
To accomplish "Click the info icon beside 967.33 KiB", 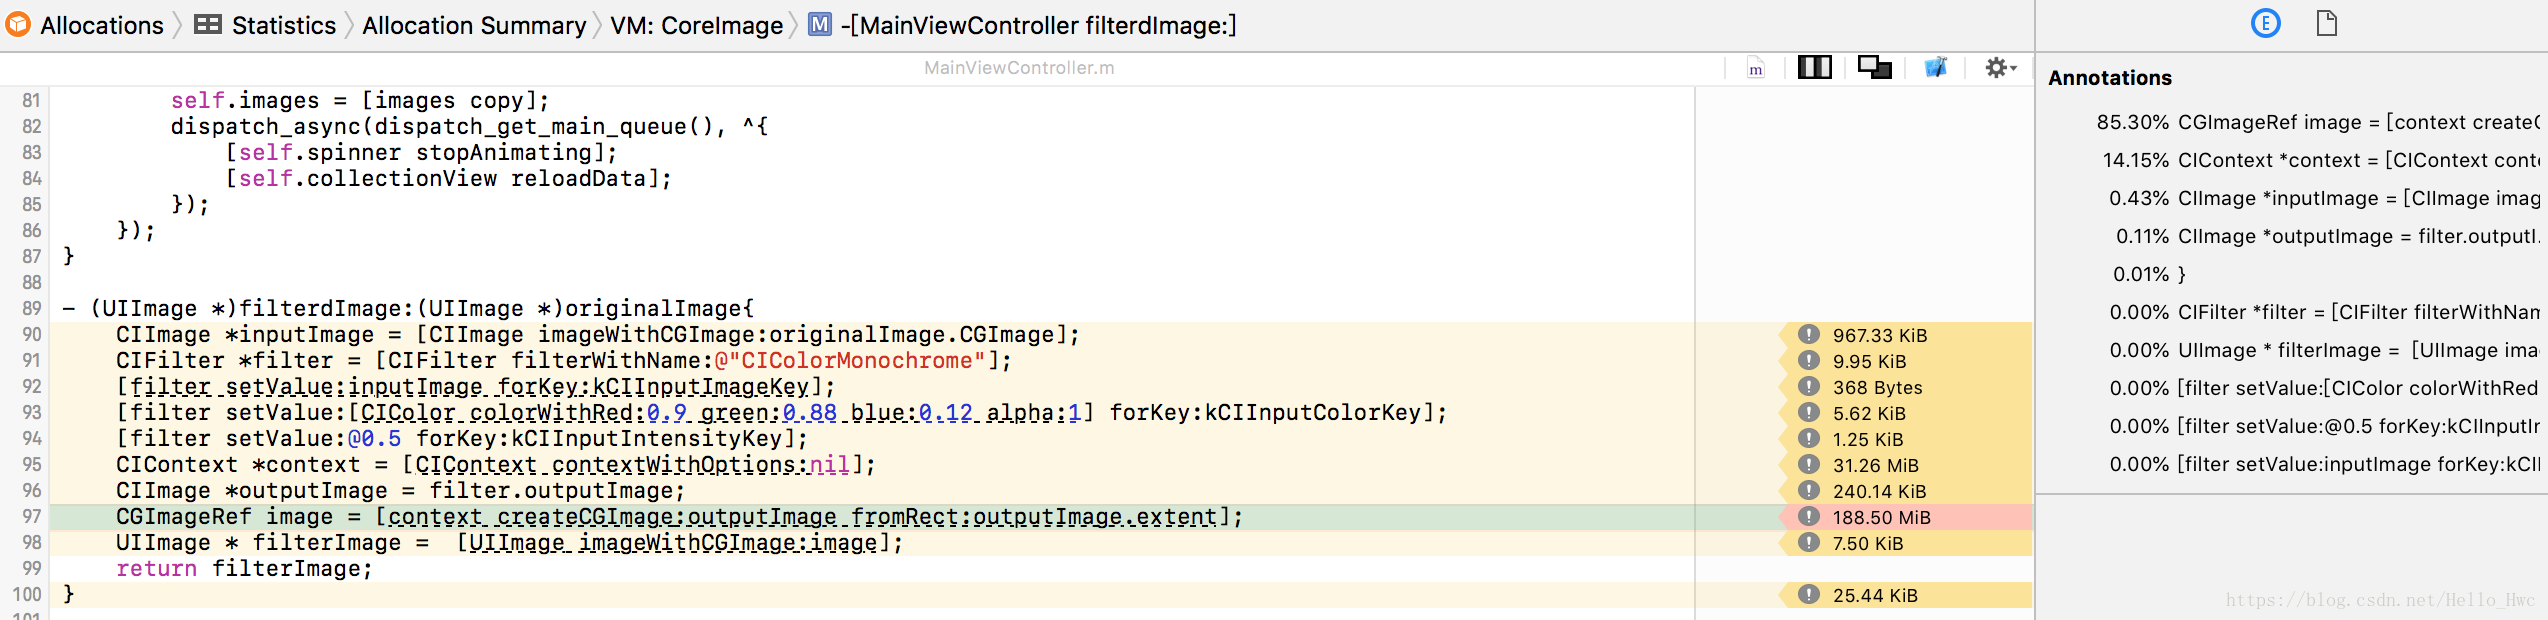I will pos(1808,334).
